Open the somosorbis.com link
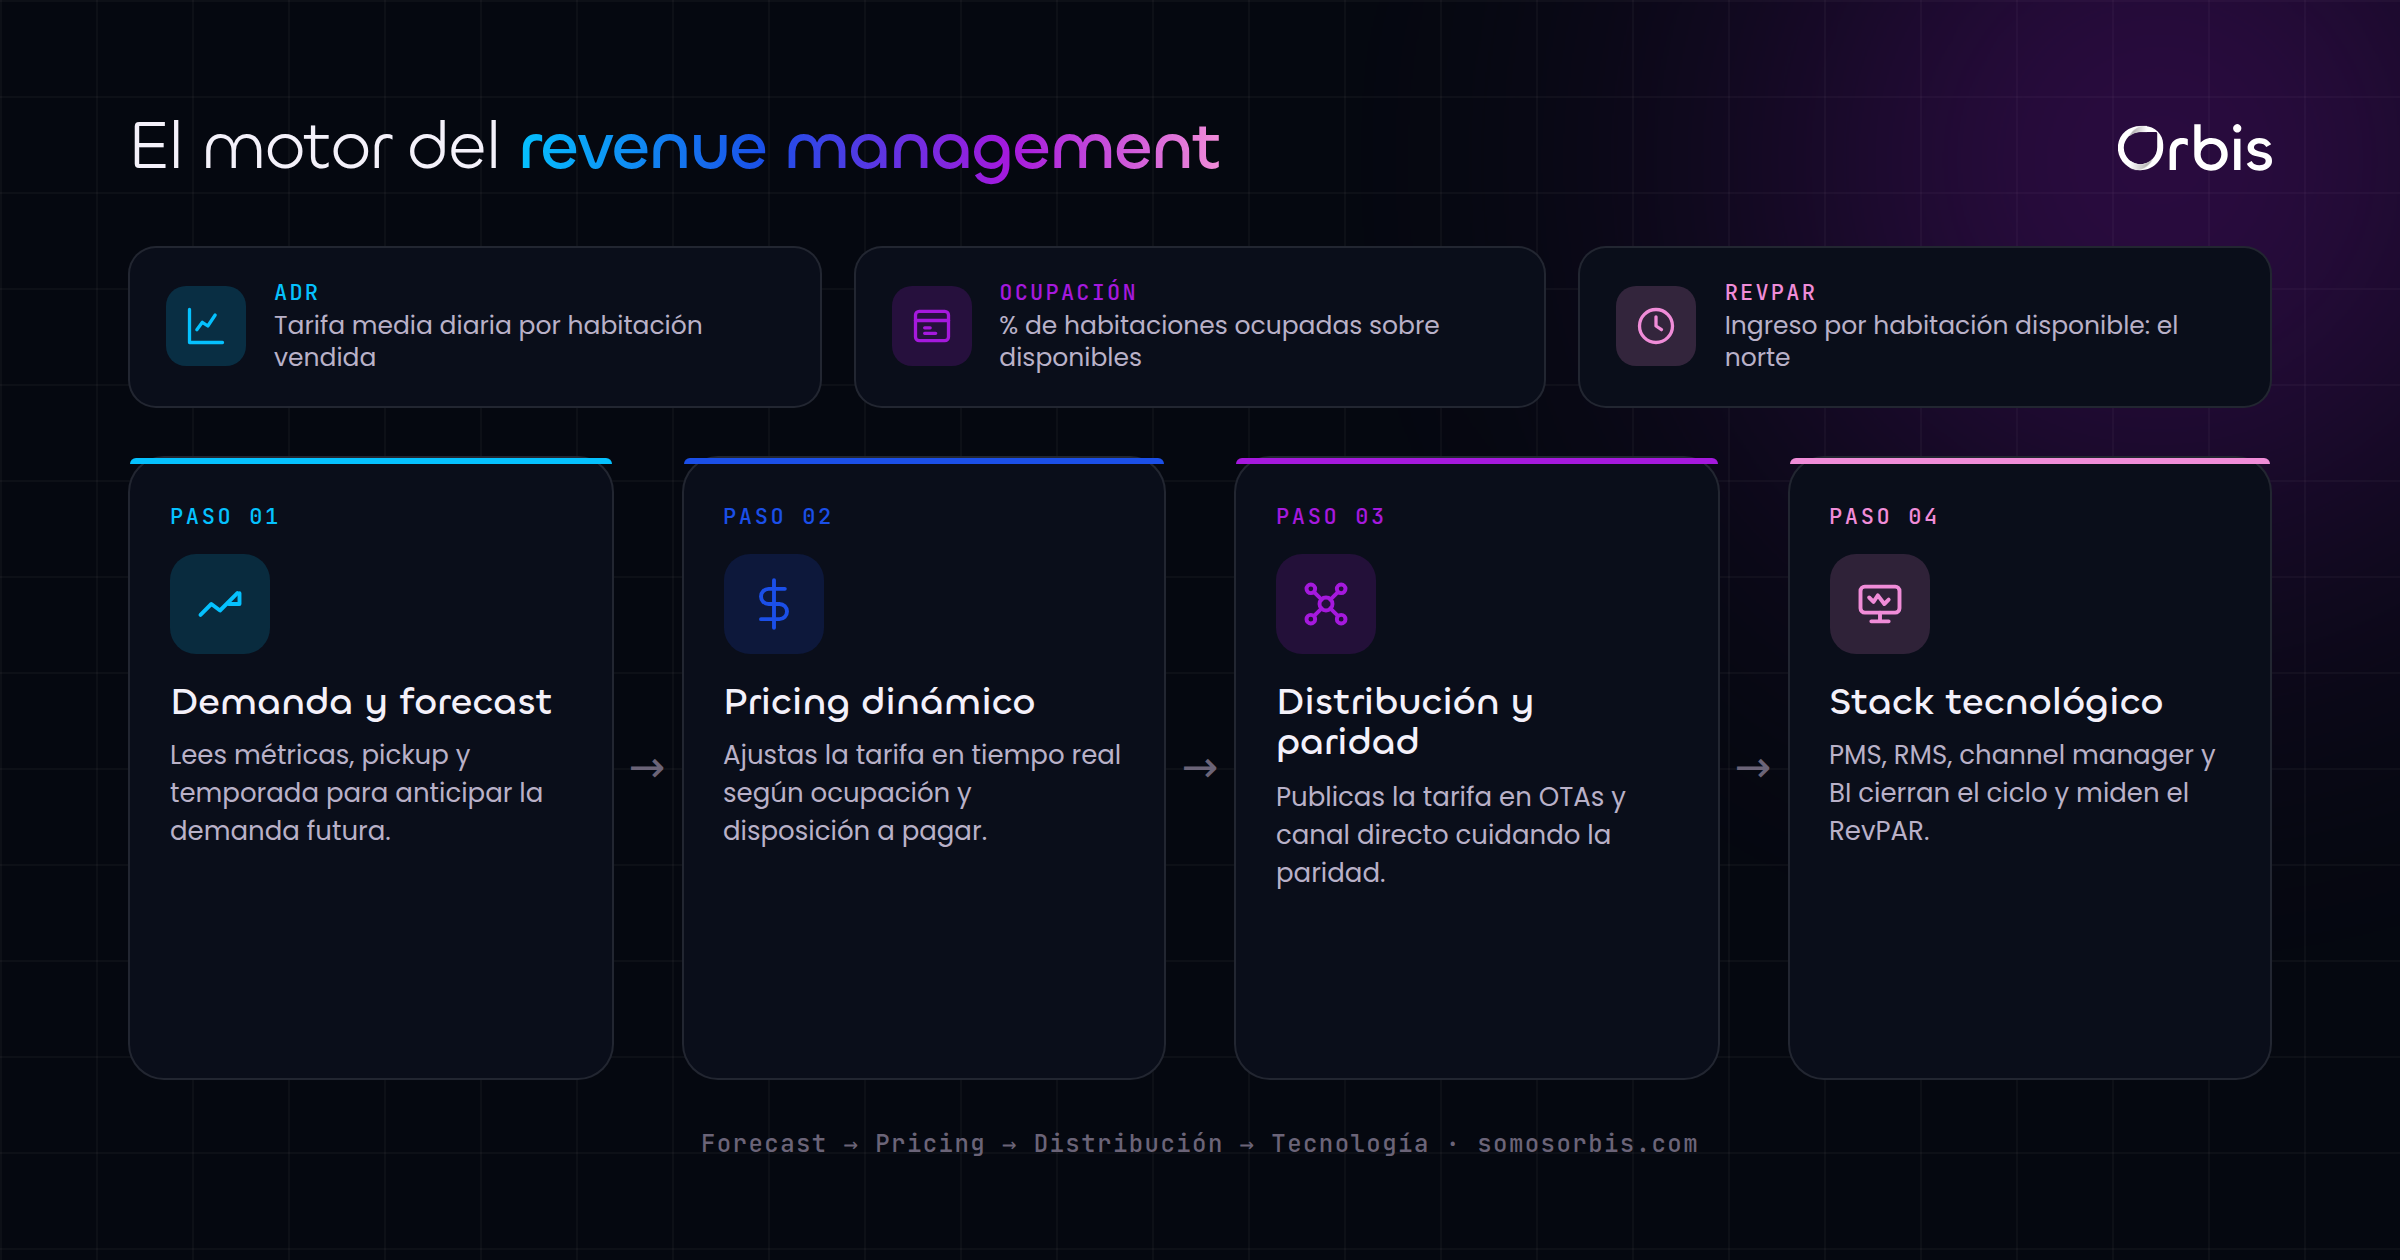 click(1588, 1143)
